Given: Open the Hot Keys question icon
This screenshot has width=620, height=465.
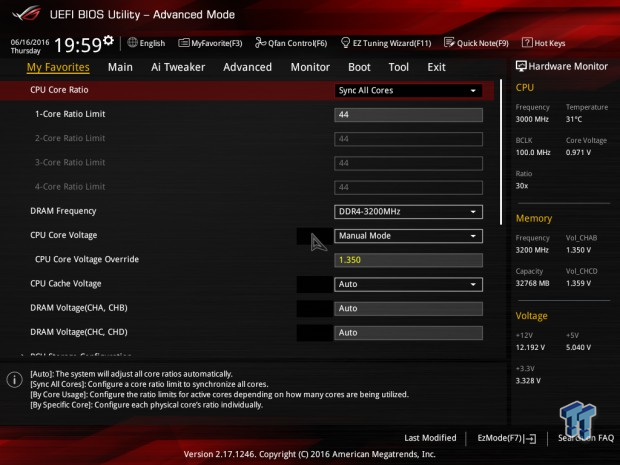Looking at the screenshot, I should click(527, 42).
